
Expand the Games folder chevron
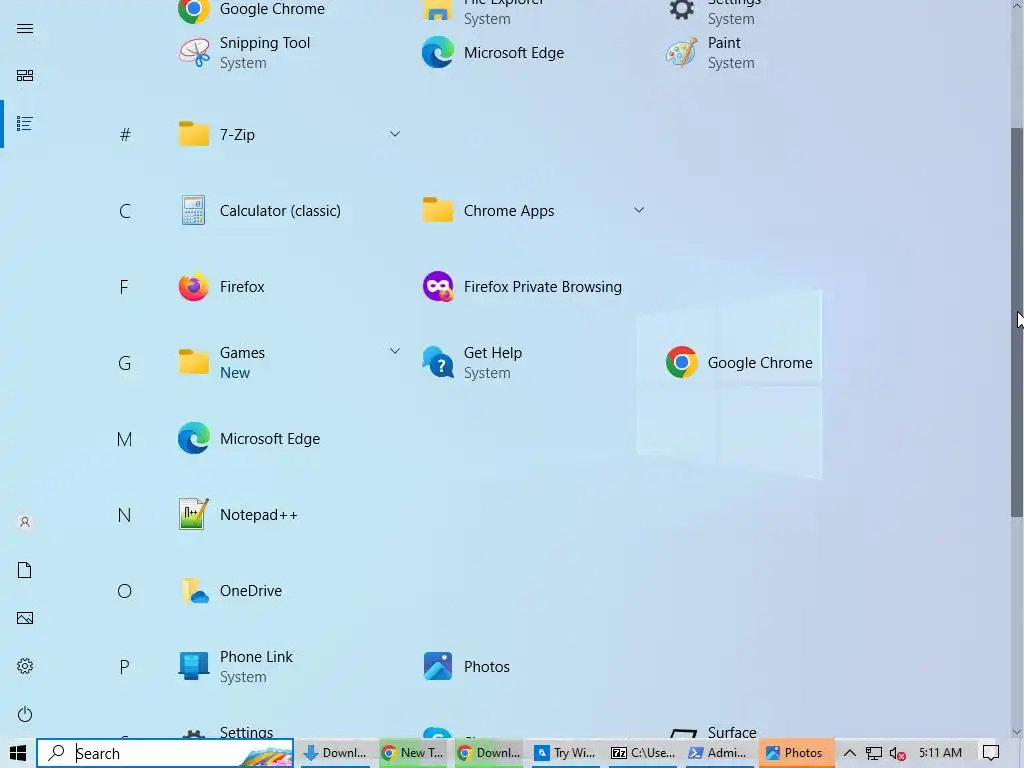click(x=394, y=351)
